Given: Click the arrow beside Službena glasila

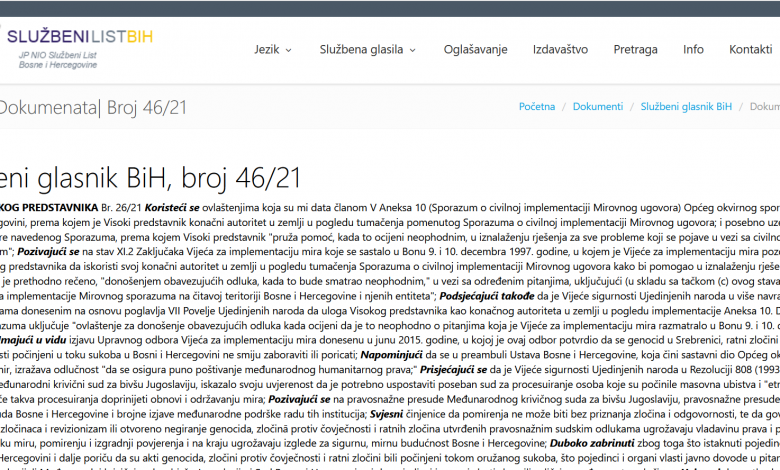Looking at the screenshot, I should (412, 50).
